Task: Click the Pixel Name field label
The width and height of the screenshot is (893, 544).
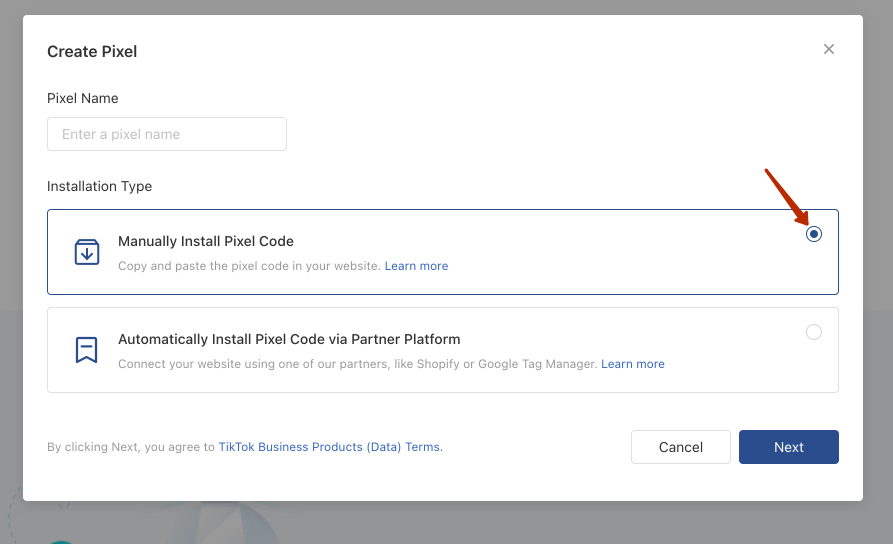Action: tap(83, 98)
